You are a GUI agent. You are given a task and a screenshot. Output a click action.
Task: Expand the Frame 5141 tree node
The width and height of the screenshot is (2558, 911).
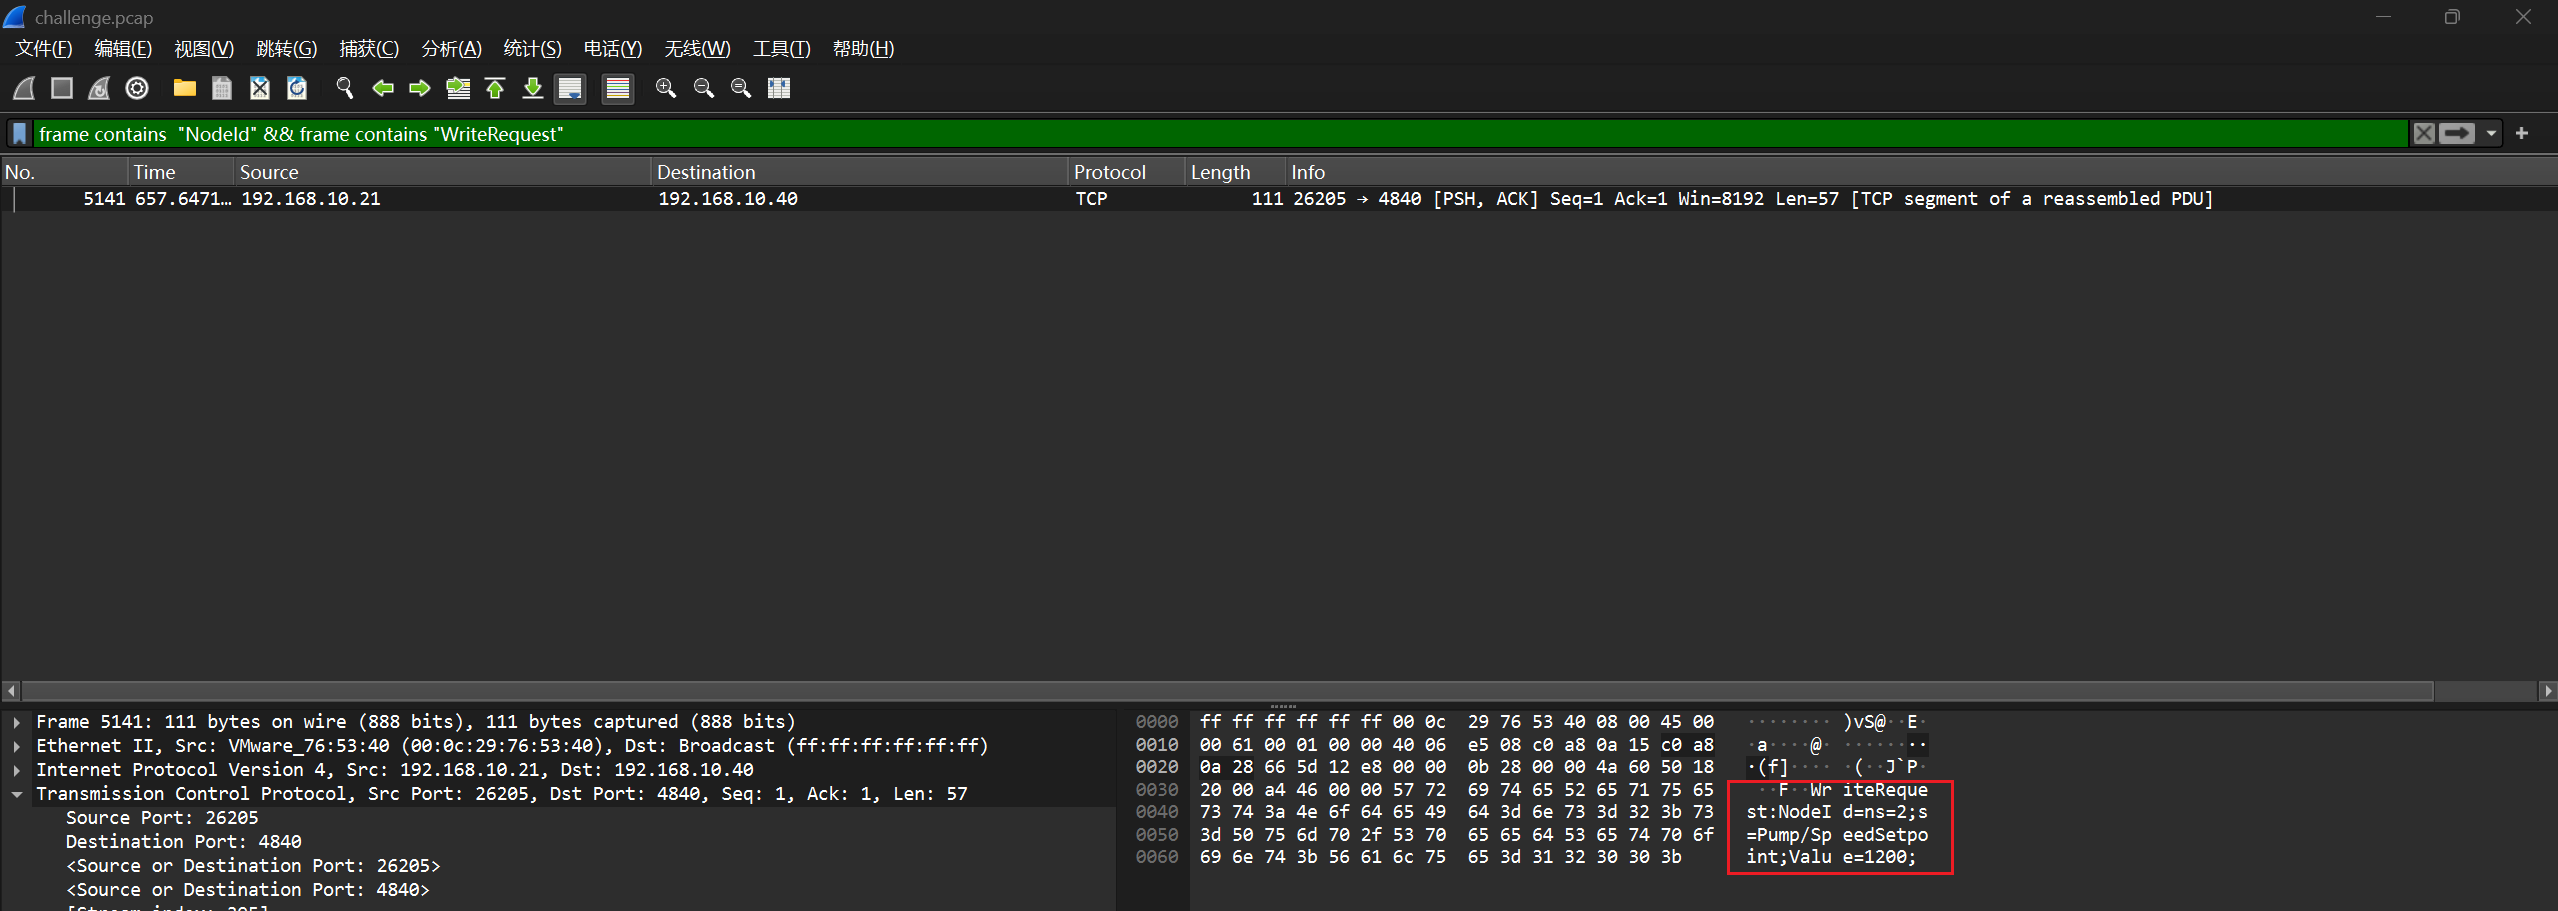(17, 722)
